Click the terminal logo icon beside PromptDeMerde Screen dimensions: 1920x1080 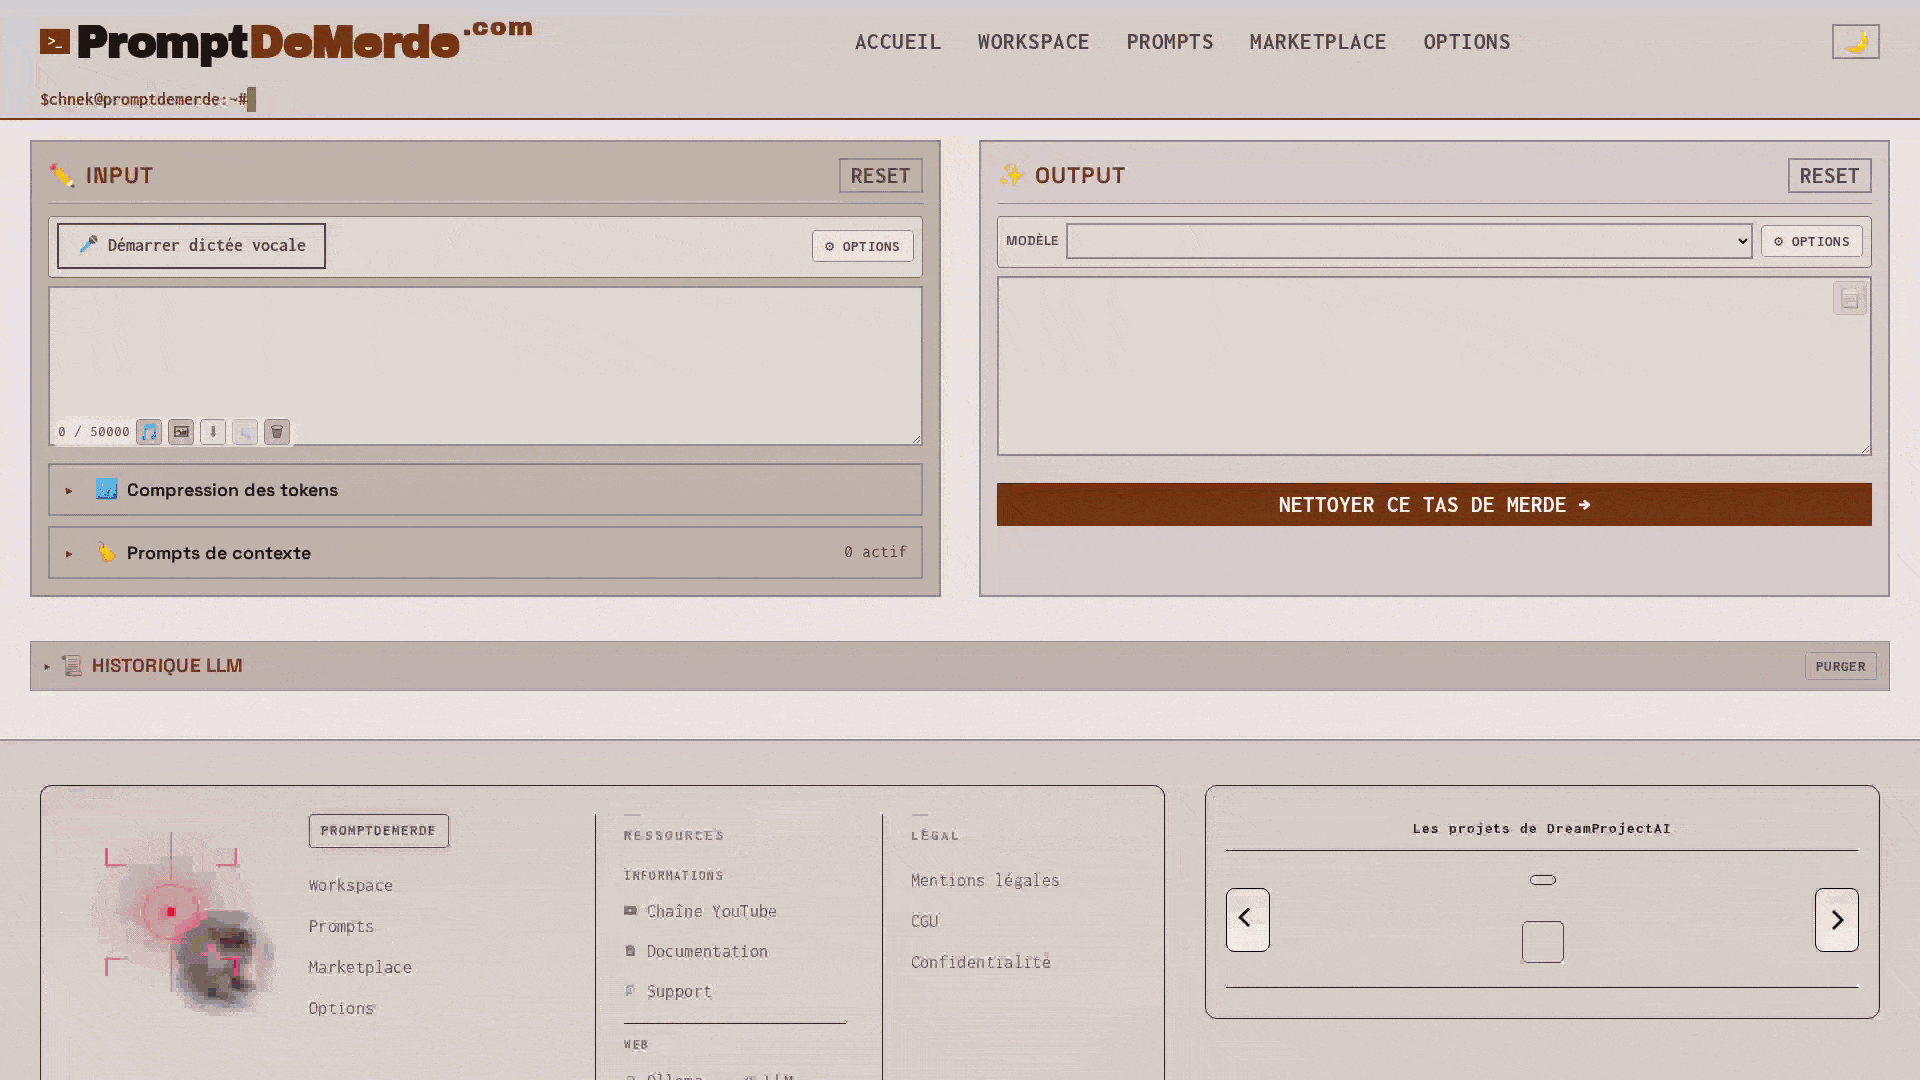55,42
